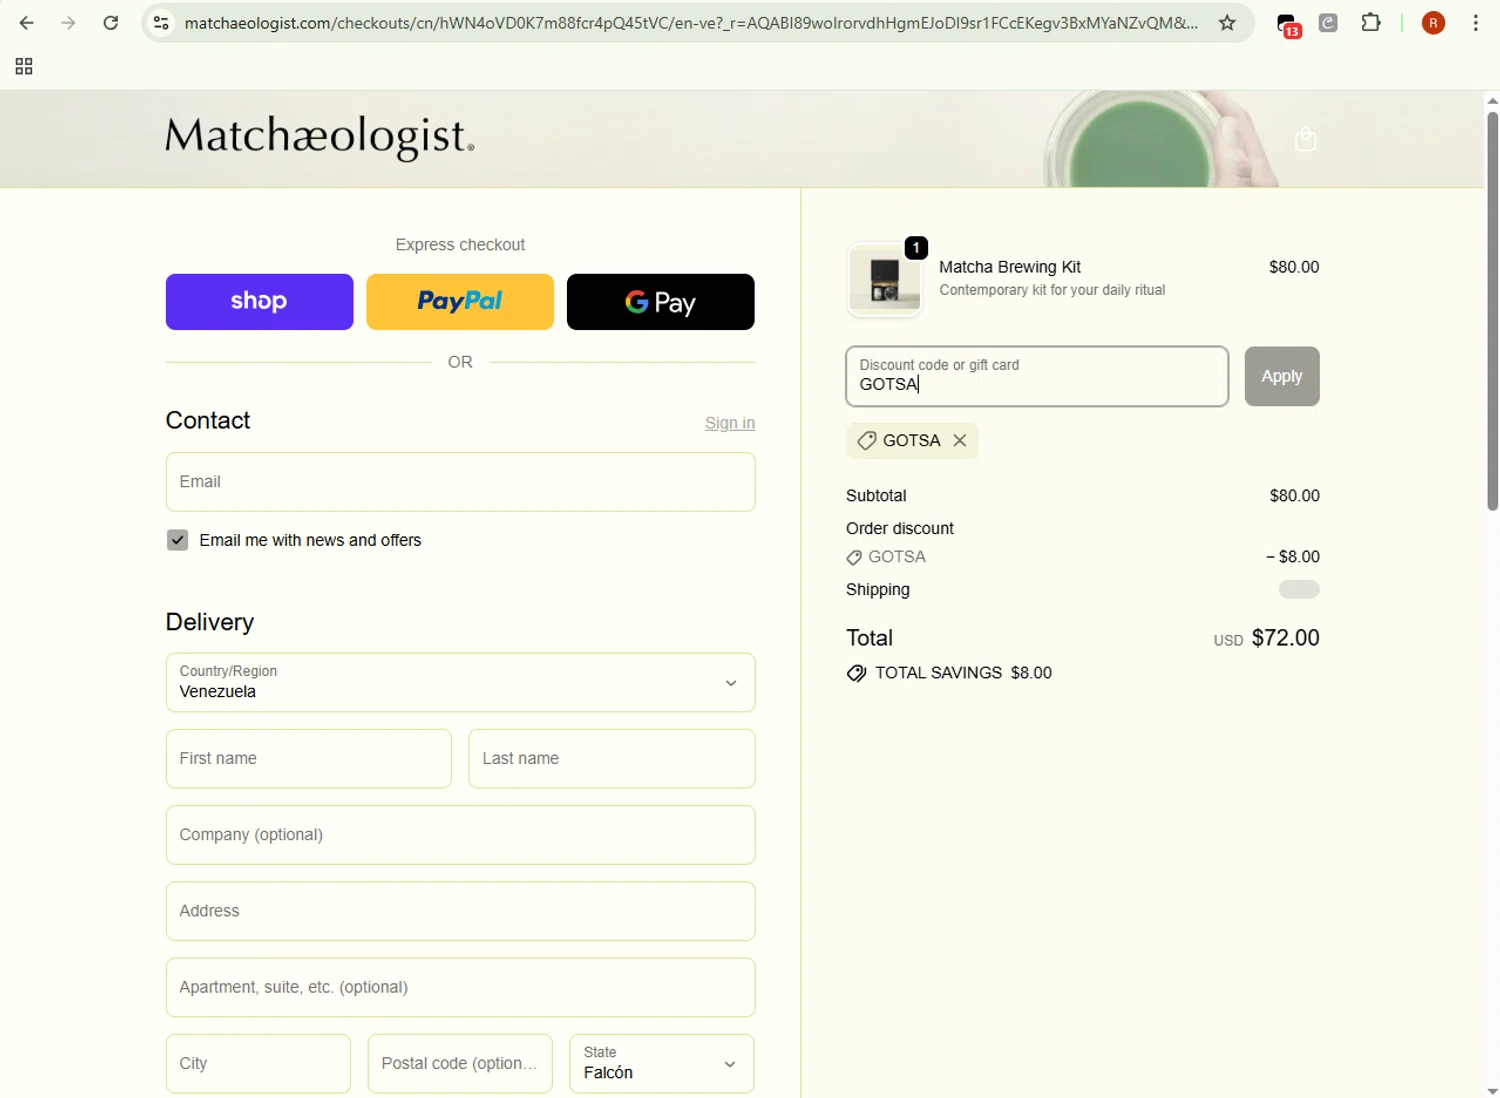Image resolution: width=1500 pixels, height=1098 pixels.
Task: Open the Chrome profile avatar R
Action: coord(1433,23)
